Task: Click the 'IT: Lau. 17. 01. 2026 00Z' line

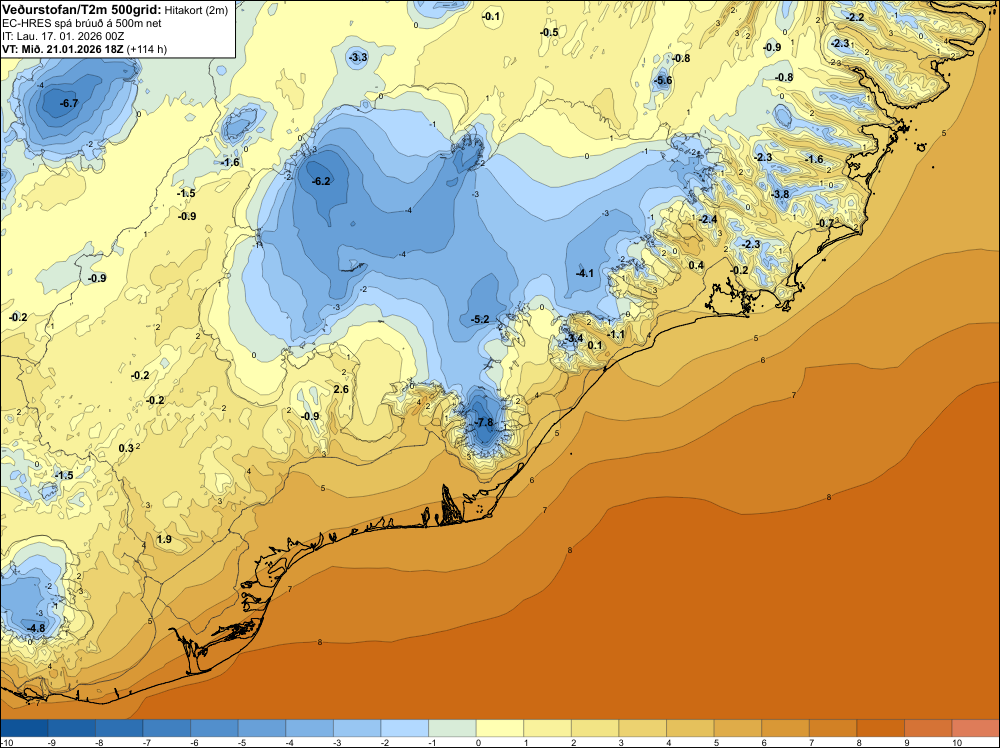Action: coord(62,36)
